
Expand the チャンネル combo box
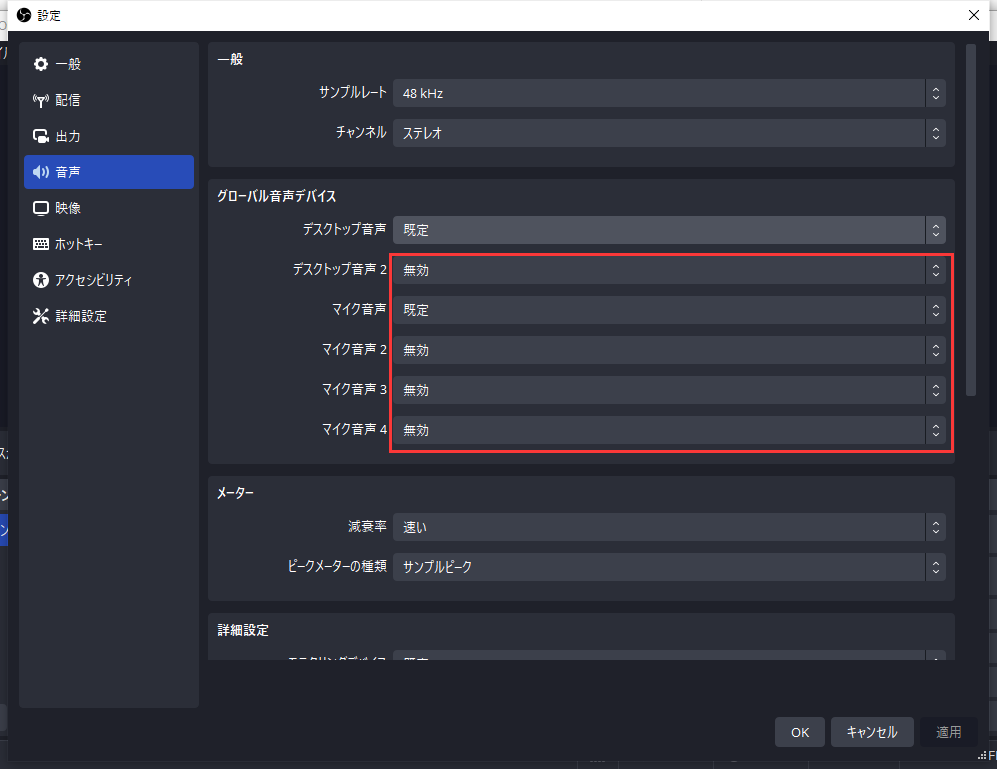(x=668, y=132)
